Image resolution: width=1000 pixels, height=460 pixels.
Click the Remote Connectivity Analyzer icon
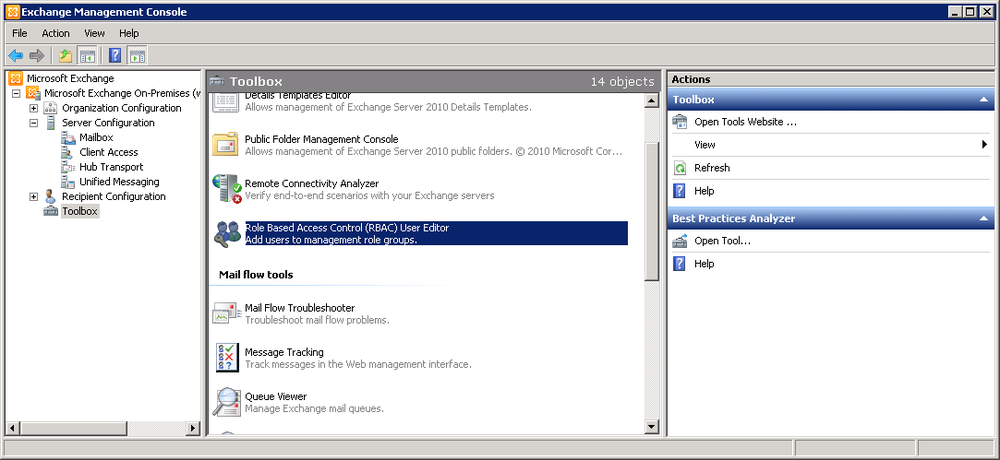tap(226, 189)
